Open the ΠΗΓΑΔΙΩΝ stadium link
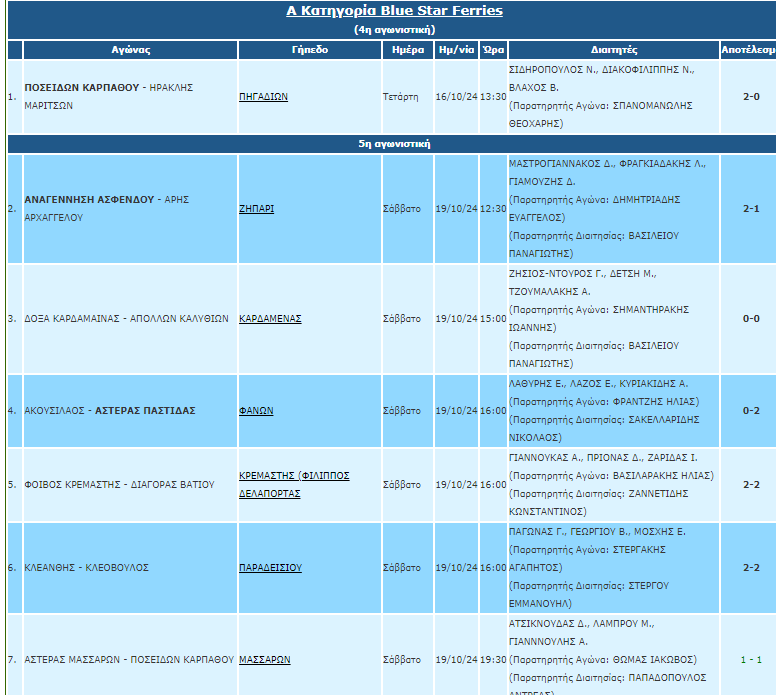This screenshot has height=695, width=776. click(263, 97)
